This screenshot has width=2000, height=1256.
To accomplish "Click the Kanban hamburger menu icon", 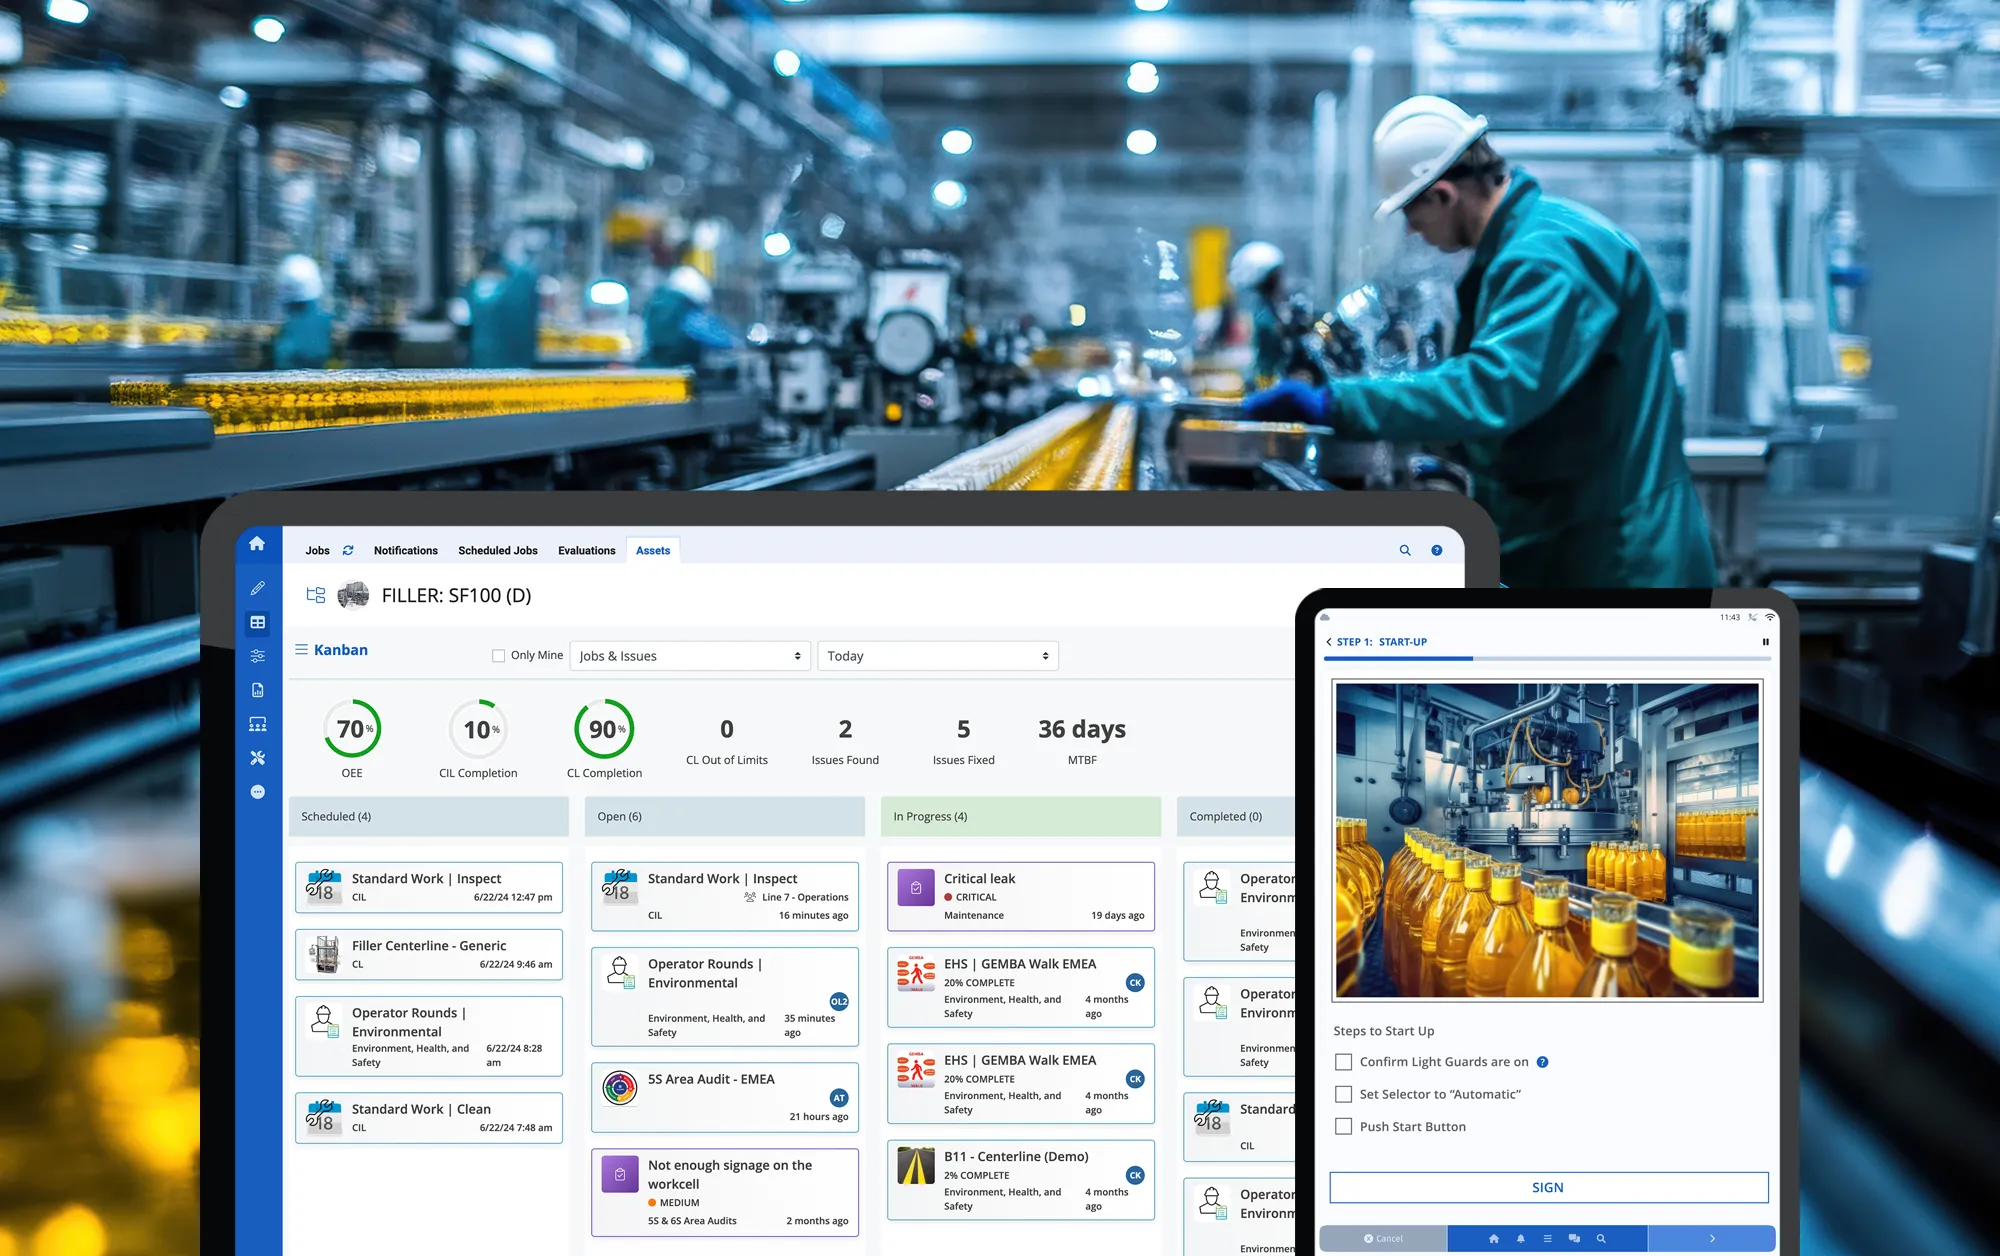I will point(301,649).
